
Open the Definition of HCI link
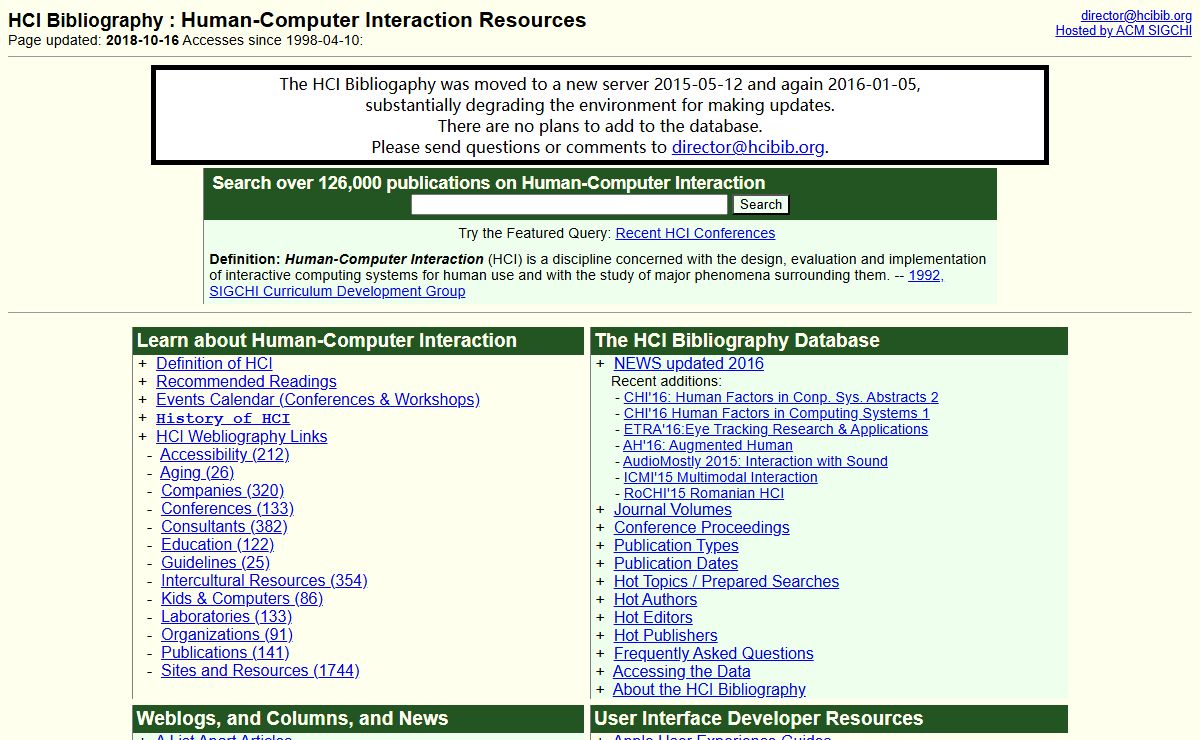[214, 364]
